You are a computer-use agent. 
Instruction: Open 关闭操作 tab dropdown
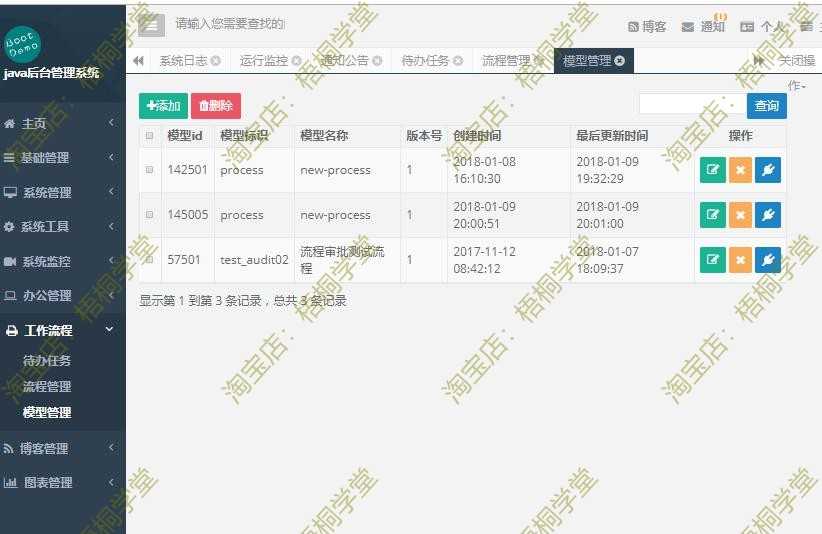point(797,61)
